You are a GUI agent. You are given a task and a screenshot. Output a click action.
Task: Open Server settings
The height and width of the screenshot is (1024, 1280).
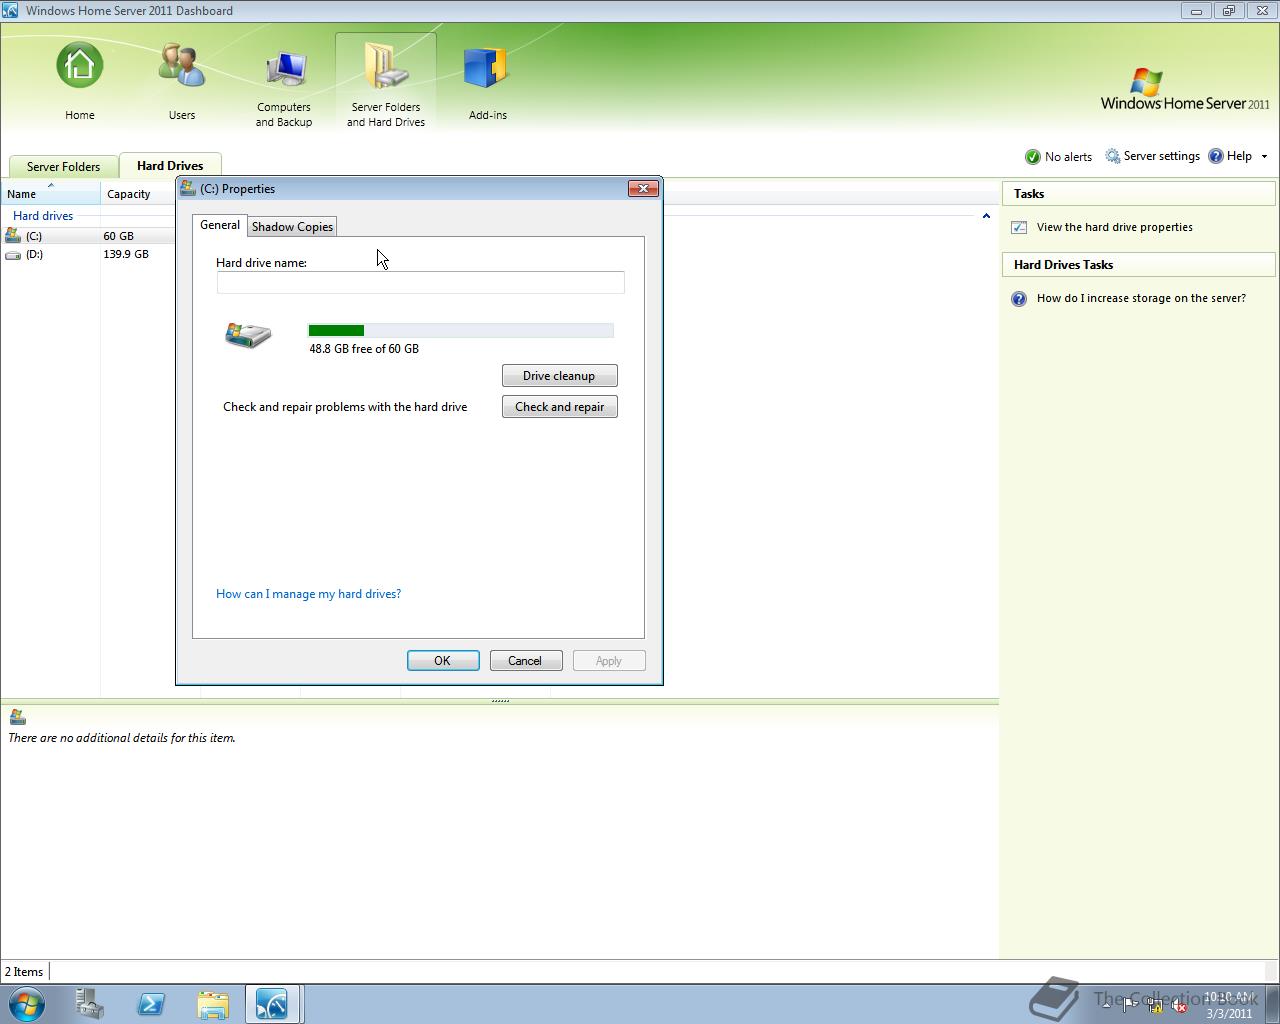click(x=1152, y=156)
